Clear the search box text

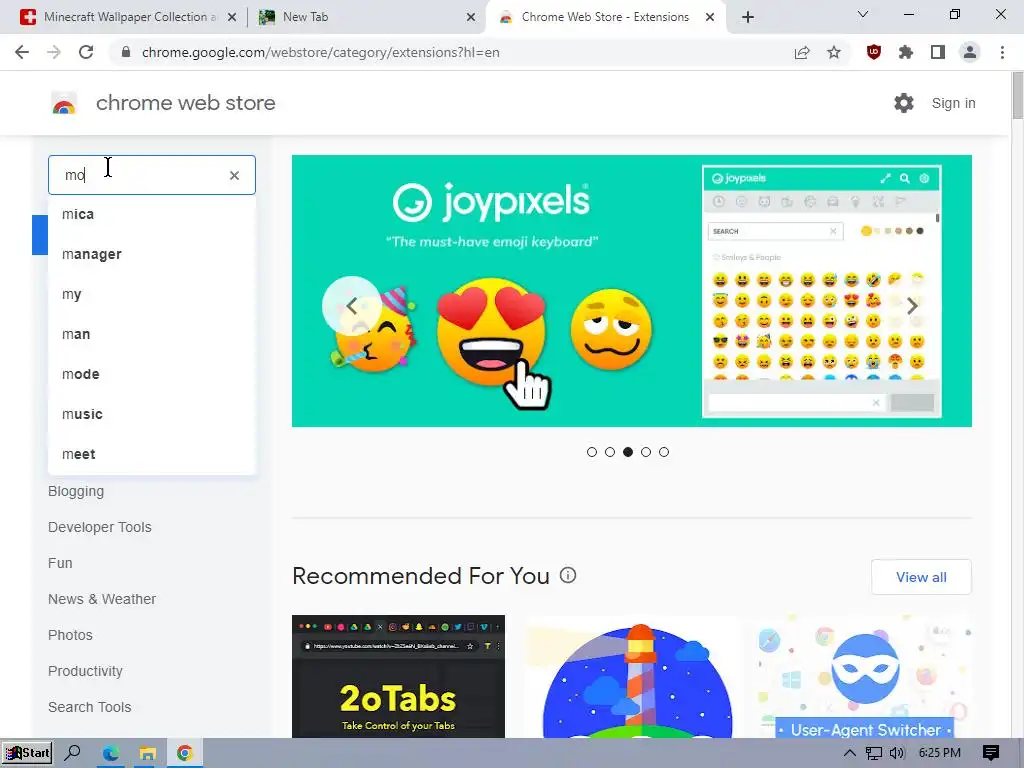pos(234,175)
